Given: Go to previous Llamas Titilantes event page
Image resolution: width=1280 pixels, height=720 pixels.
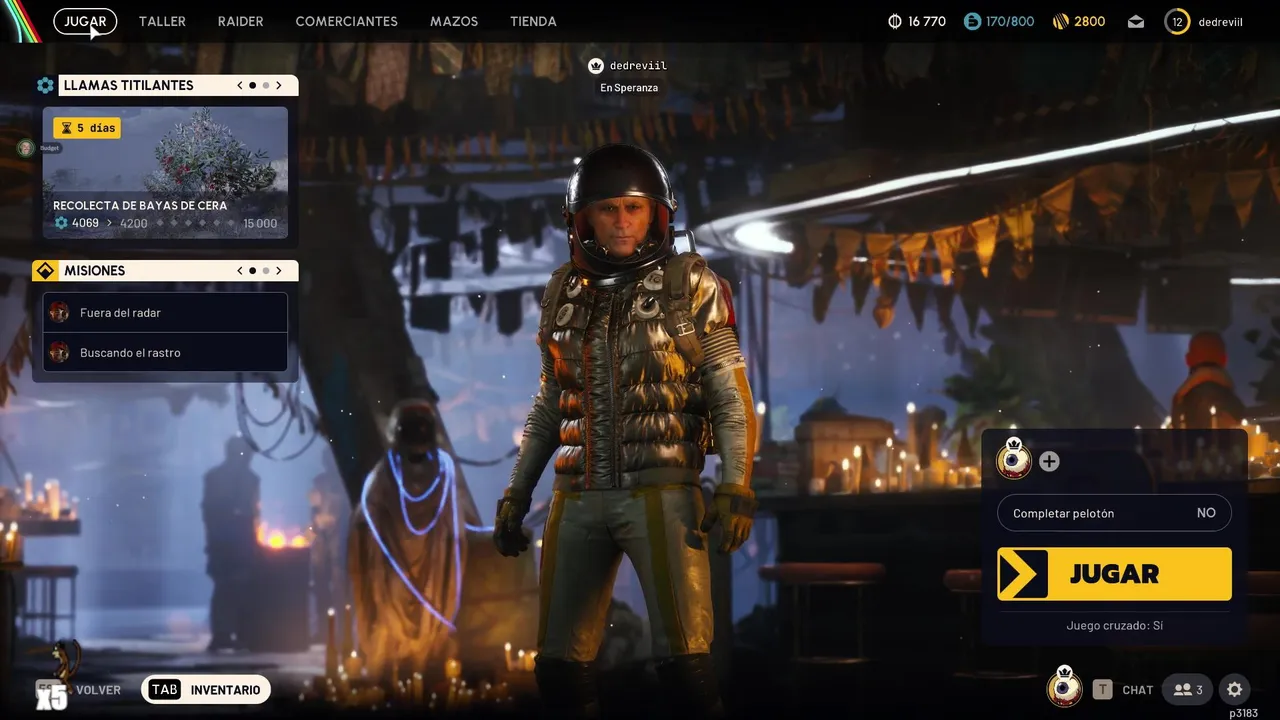Looking at the screenshot, I should click(x=240, y=85).
